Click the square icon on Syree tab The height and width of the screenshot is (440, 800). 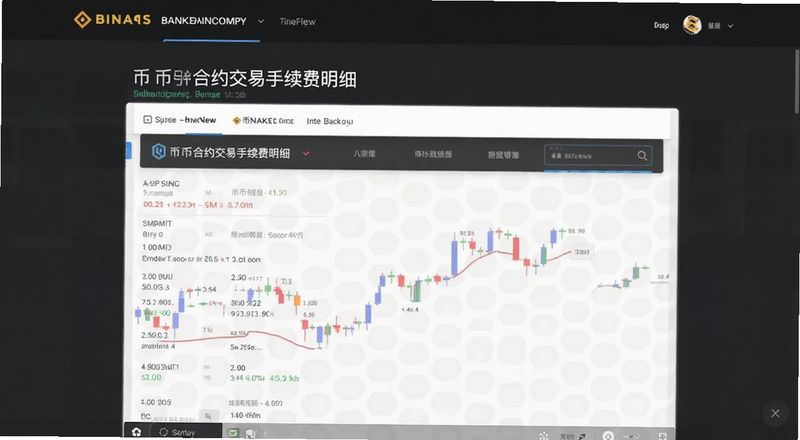click(147, 120)
